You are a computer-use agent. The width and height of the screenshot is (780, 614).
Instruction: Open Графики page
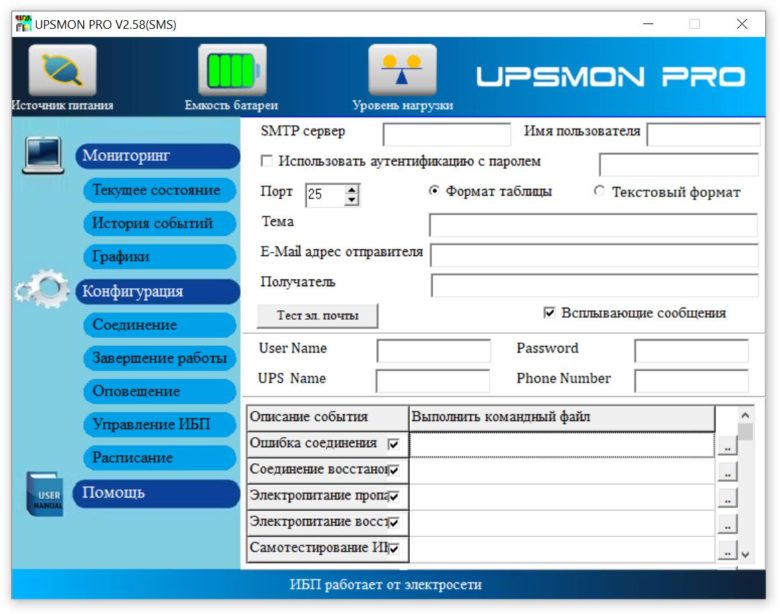(159, 257)
